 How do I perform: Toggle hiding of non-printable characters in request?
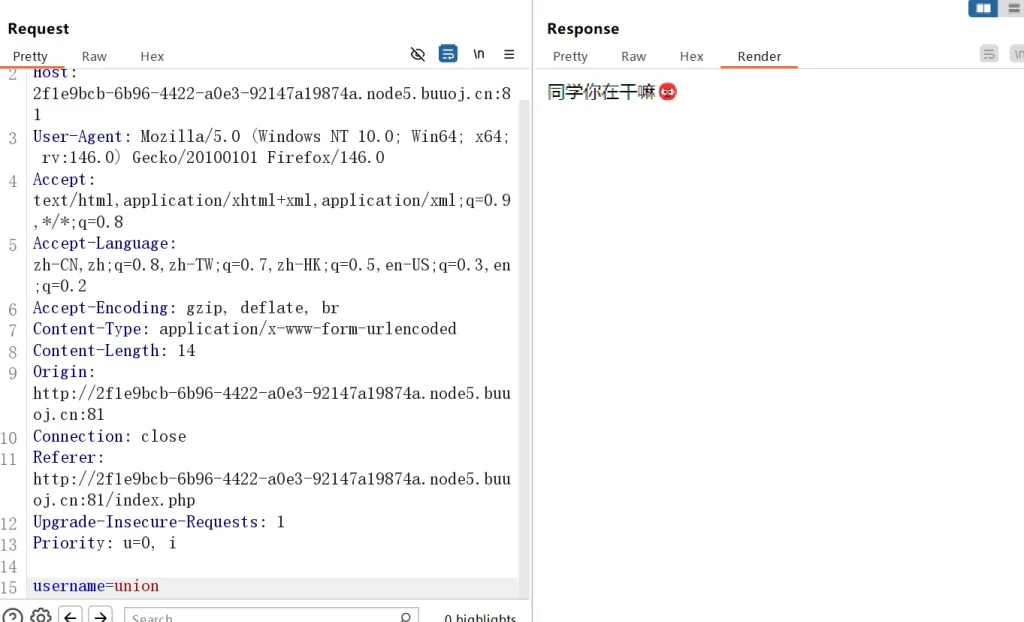(418, 54)
